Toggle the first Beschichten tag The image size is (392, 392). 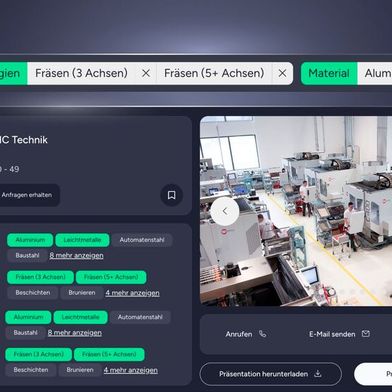33,293
